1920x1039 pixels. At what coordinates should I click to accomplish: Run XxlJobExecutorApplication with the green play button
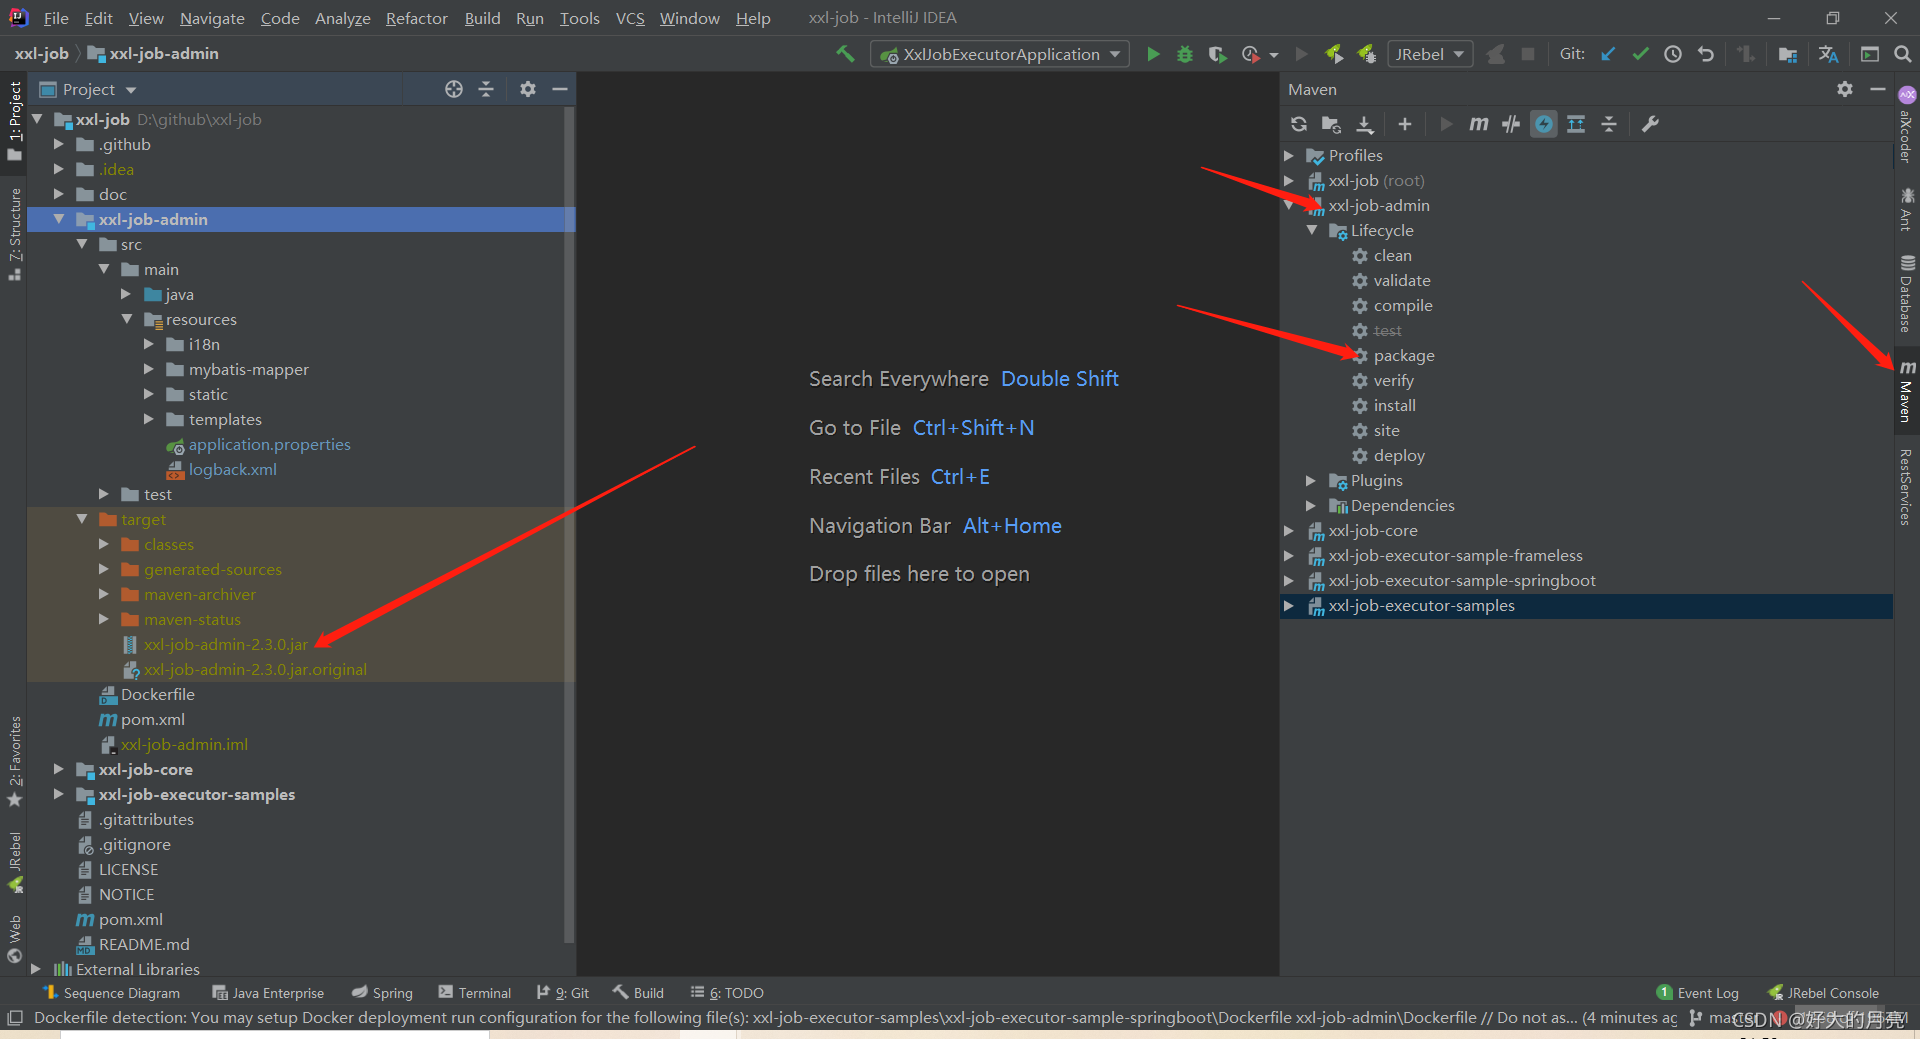pos(1153,54)
